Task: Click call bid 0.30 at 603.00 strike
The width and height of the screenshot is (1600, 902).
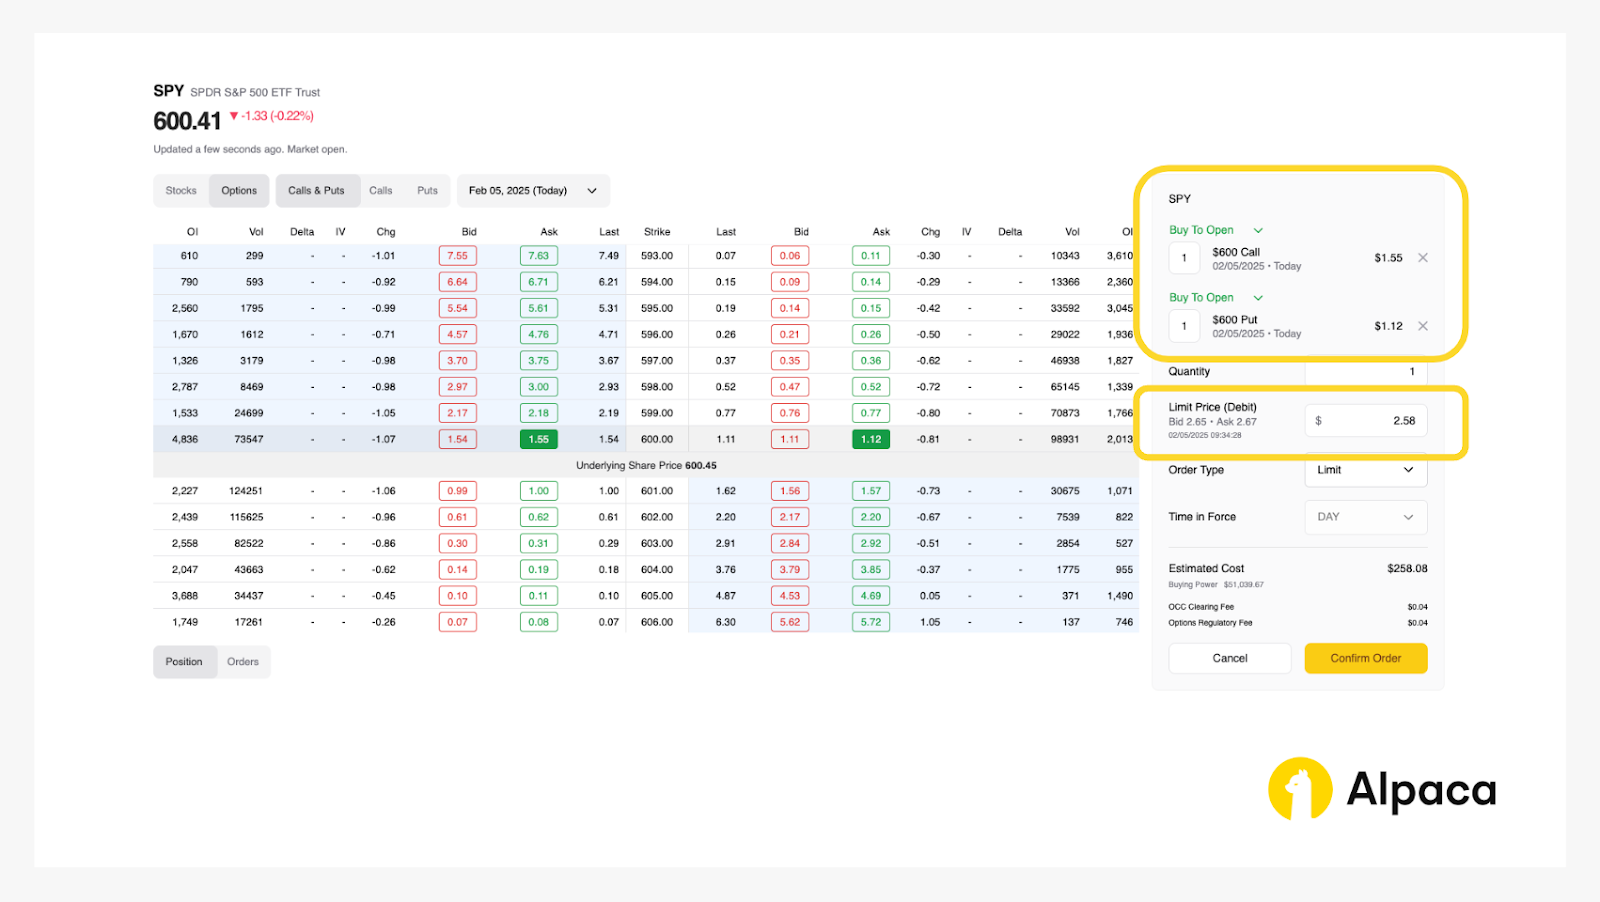Action: coord(458,544)
